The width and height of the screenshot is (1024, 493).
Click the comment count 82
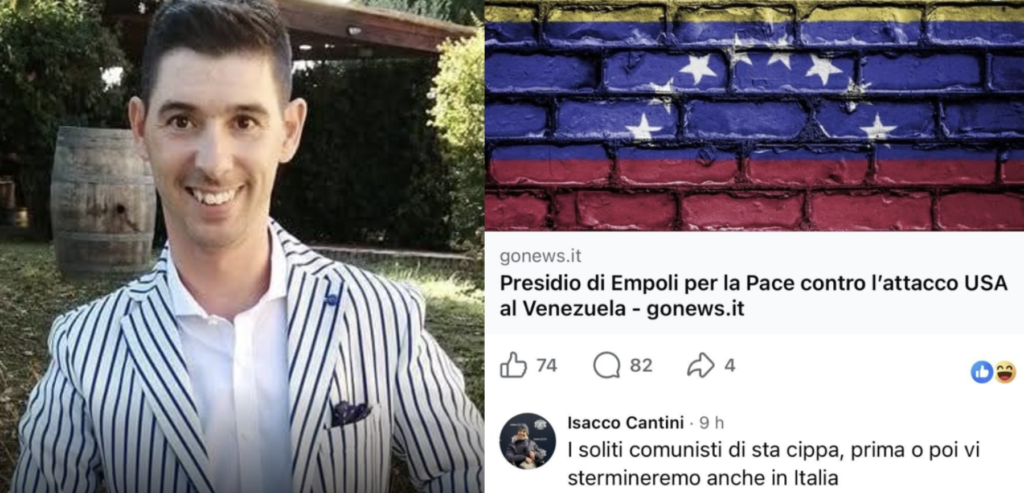[x=641, y=366]
